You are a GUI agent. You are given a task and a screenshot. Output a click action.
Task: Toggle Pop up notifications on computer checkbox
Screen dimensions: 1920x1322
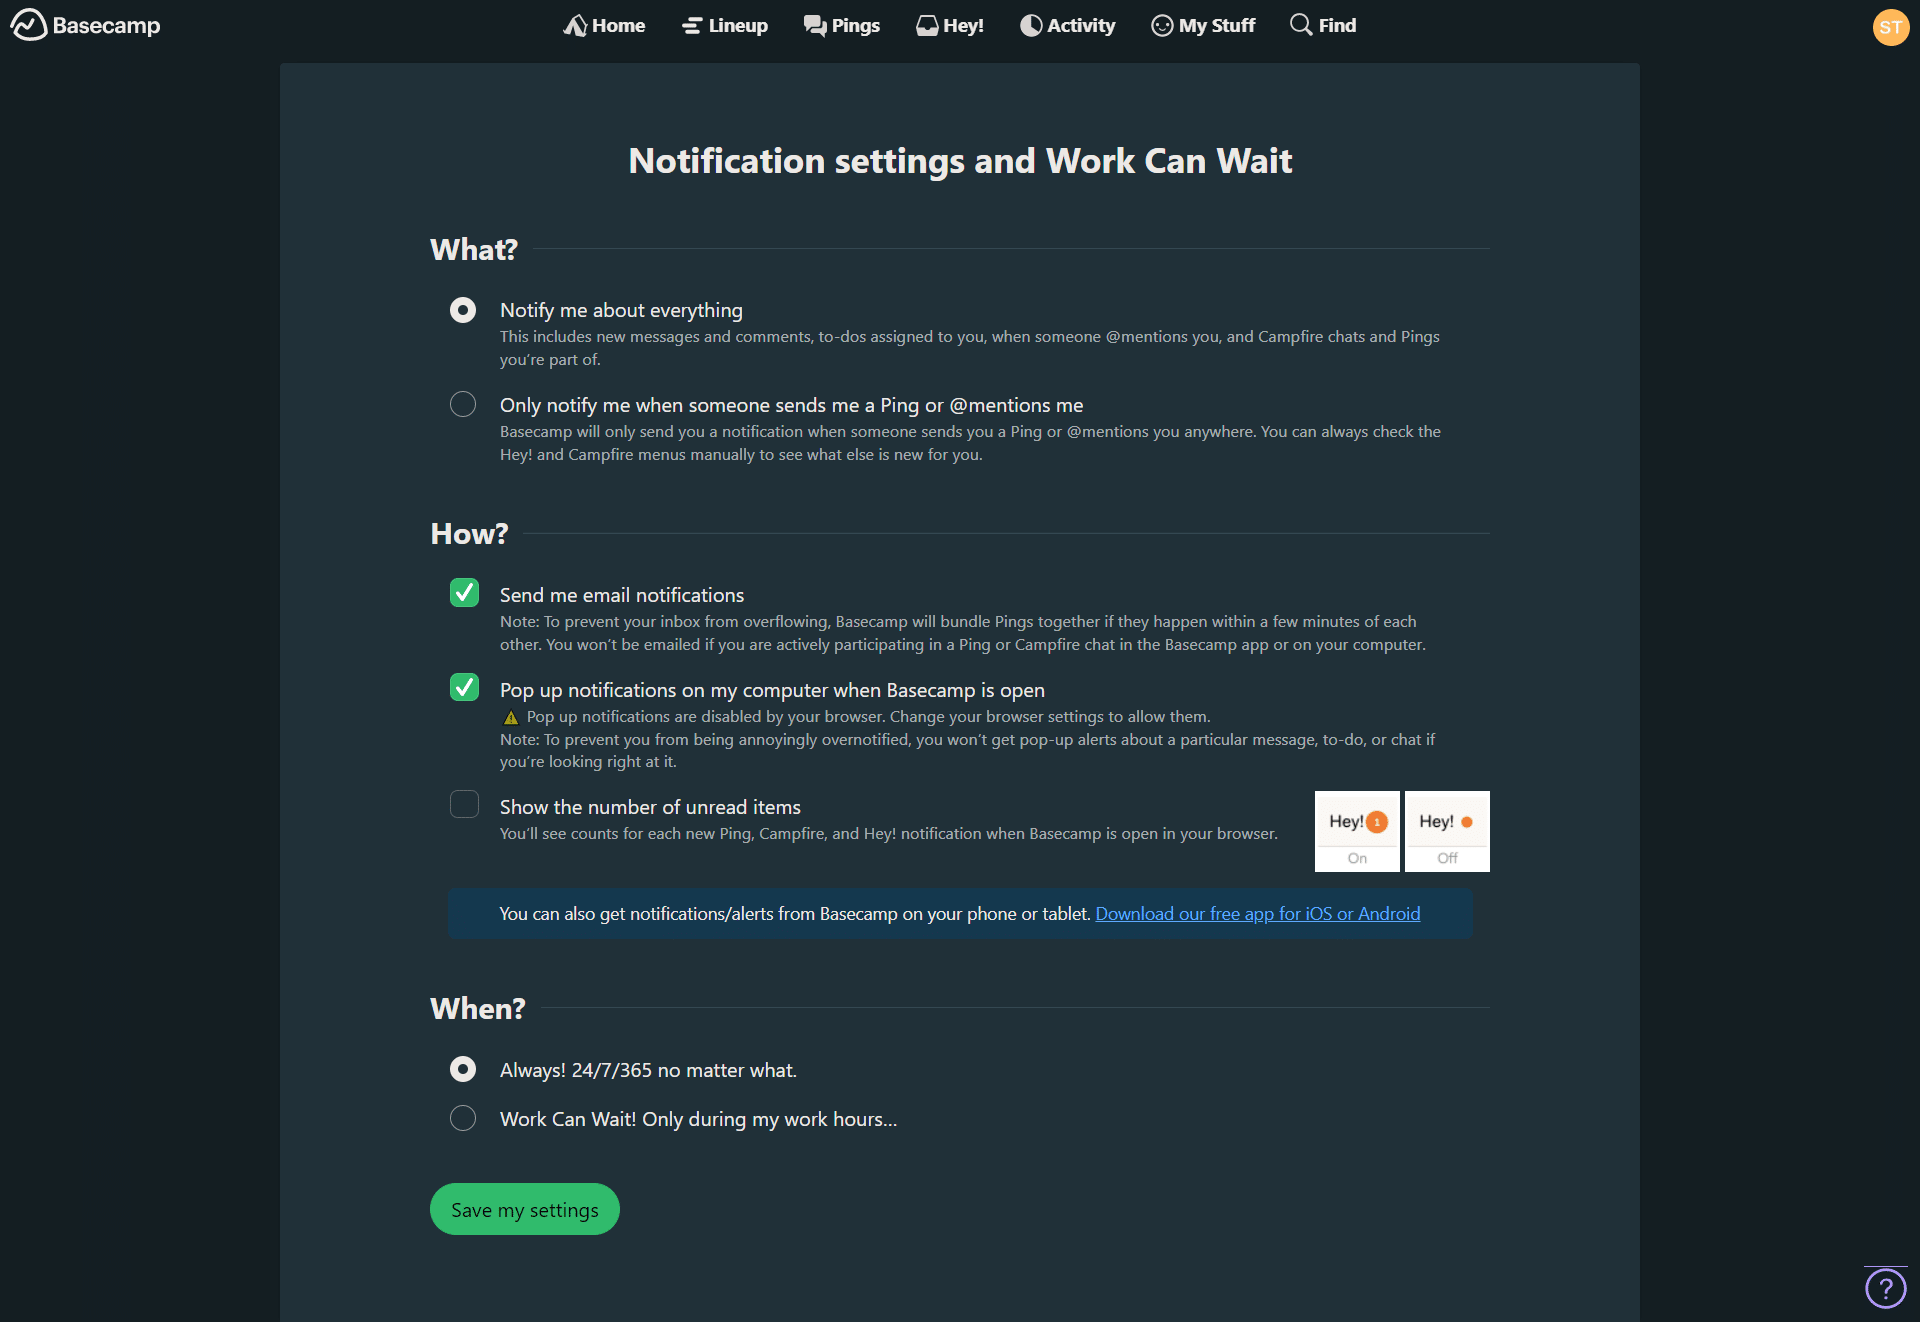pos(465,689)
